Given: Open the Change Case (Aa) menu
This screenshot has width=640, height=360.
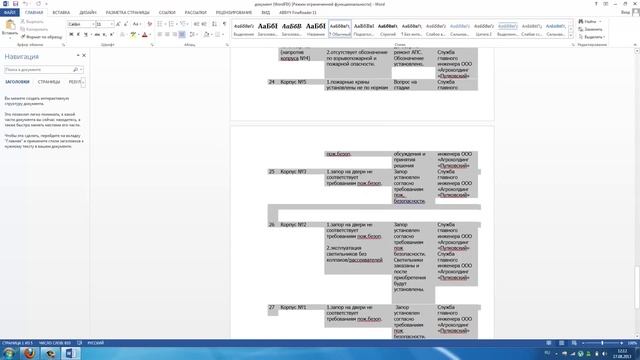Looking at the screenshot, I should [137, 24].
